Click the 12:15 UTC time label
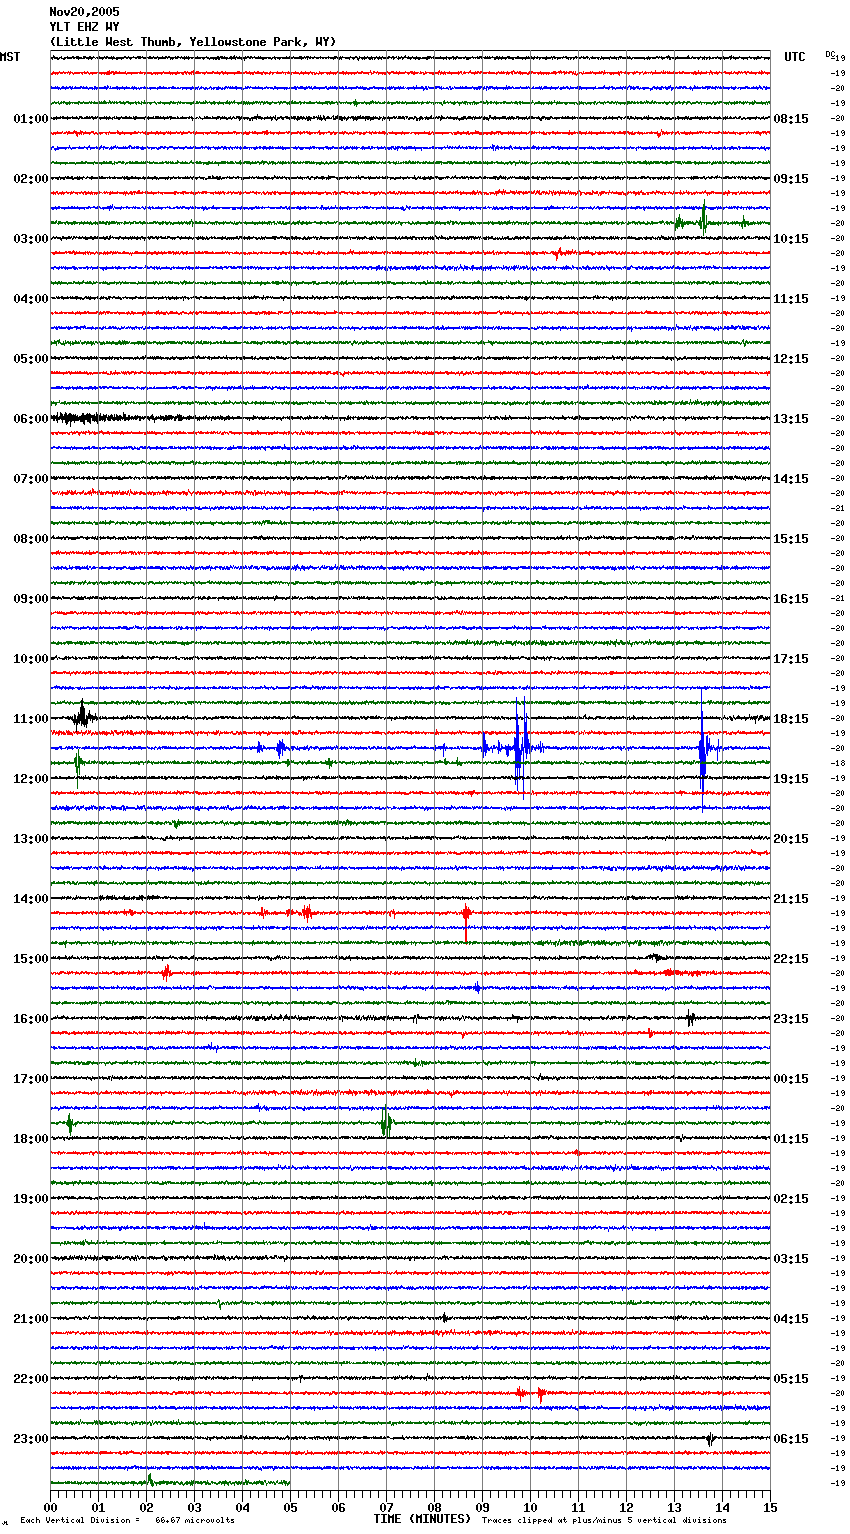This screenshot has width=850, height=1534. coord(791,359)
